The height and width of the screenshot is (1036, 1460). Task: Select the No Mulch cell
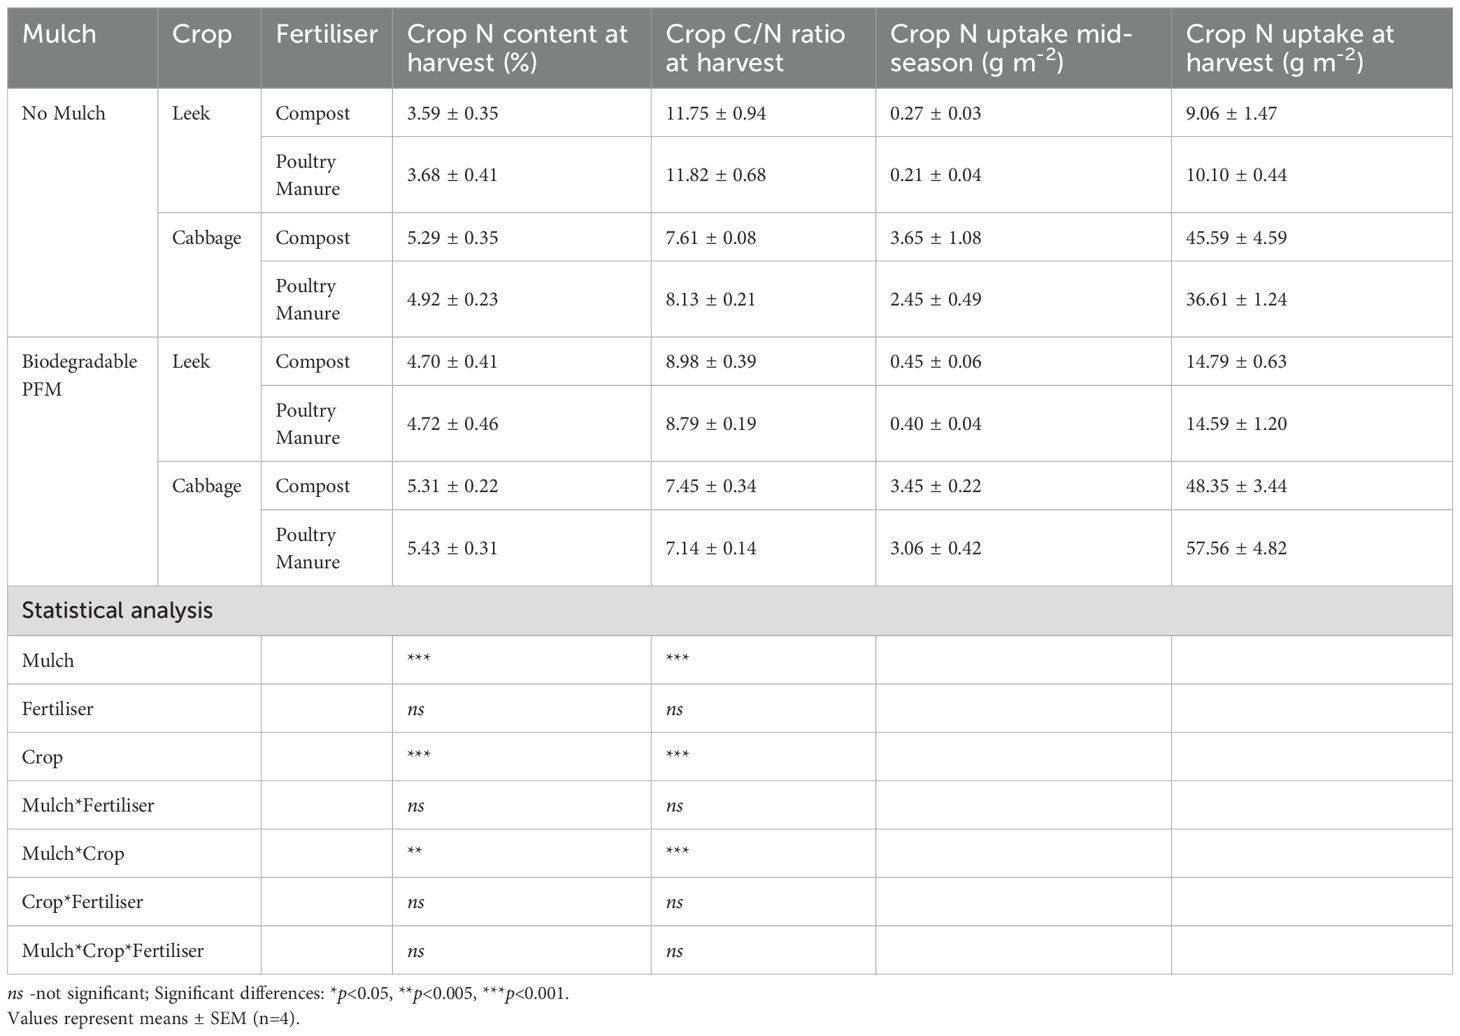[63, 113]
